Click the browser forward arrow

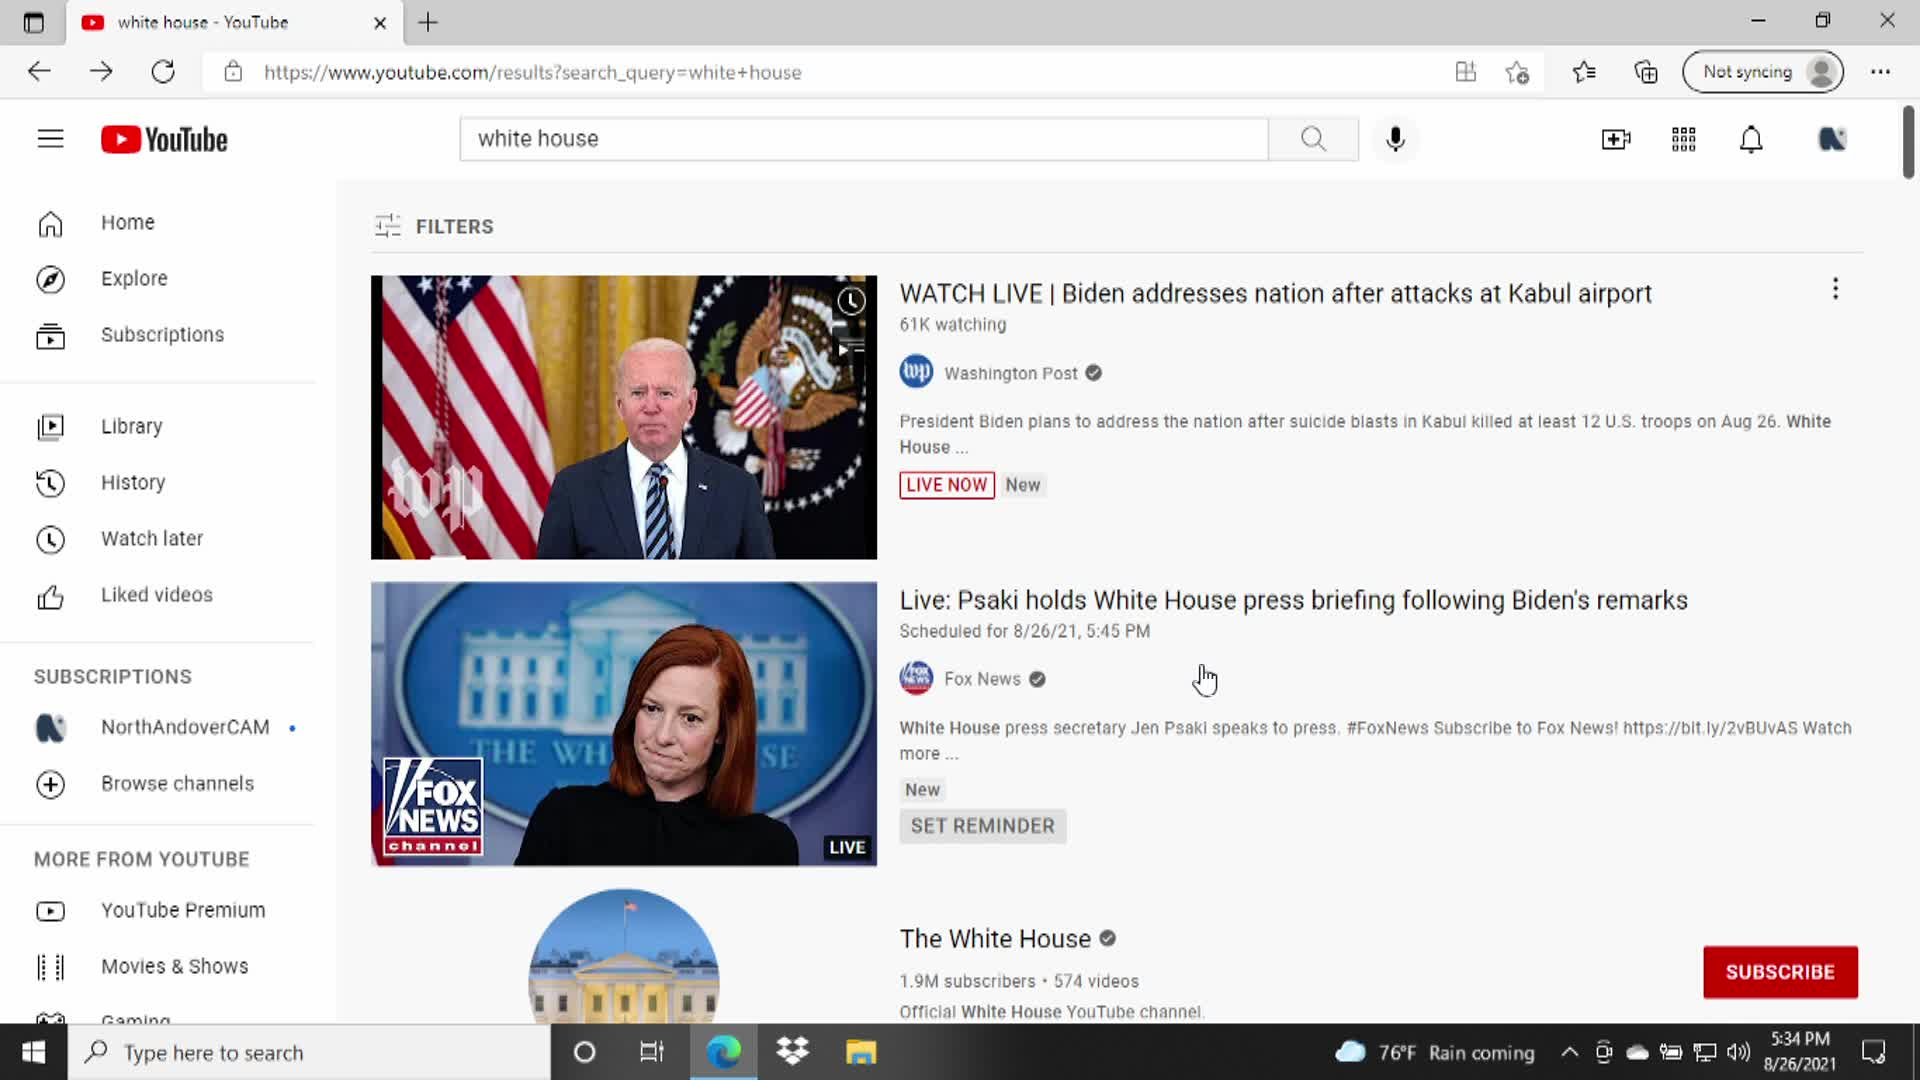coord(101,72)
